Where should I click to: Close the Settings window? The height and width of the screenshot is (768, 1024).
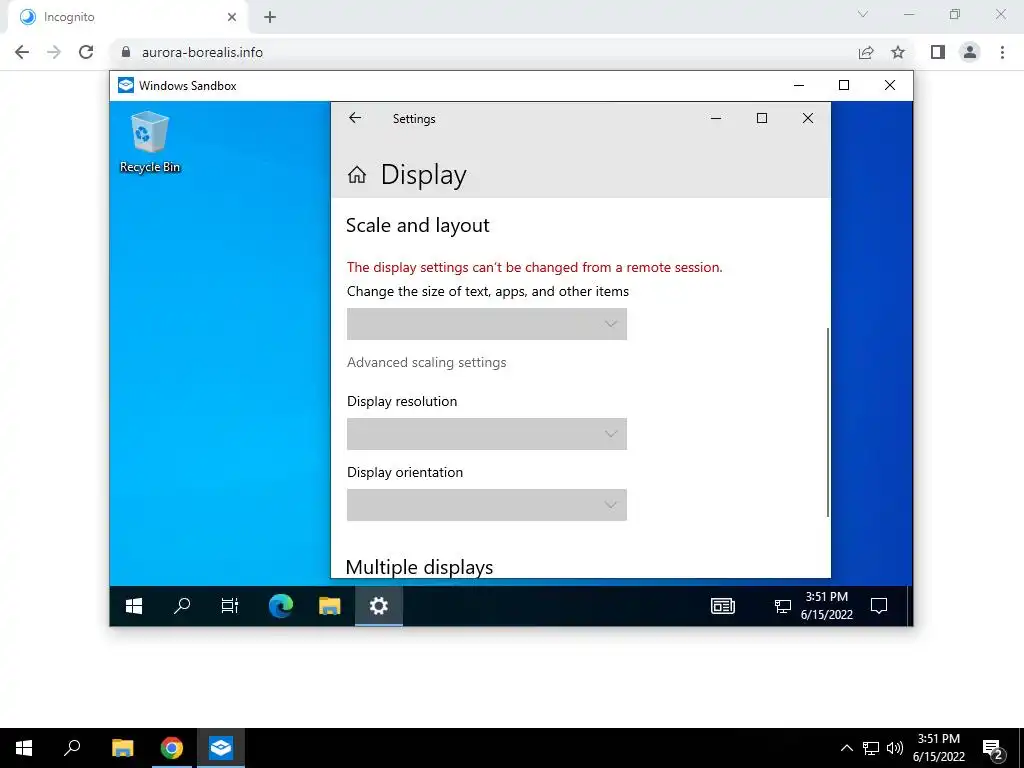pos(808,118)
